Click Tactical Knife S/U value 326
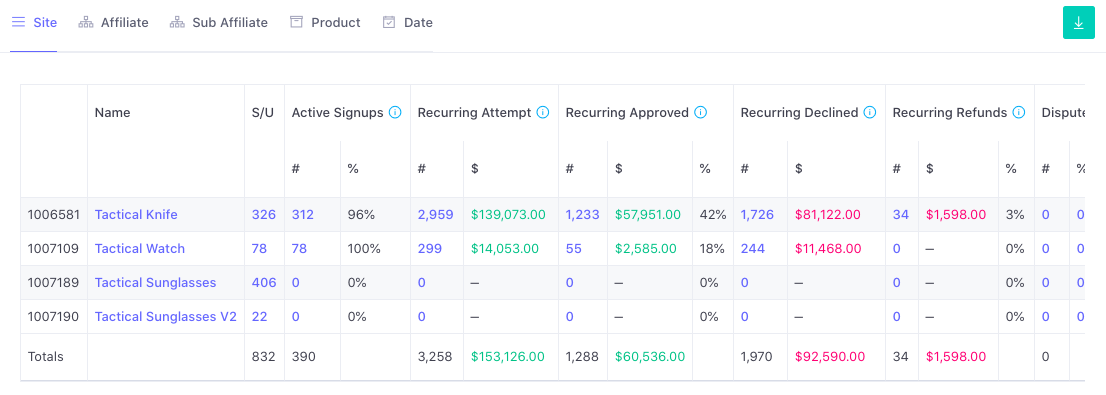 pyautogui.click(x=264, y=214)
